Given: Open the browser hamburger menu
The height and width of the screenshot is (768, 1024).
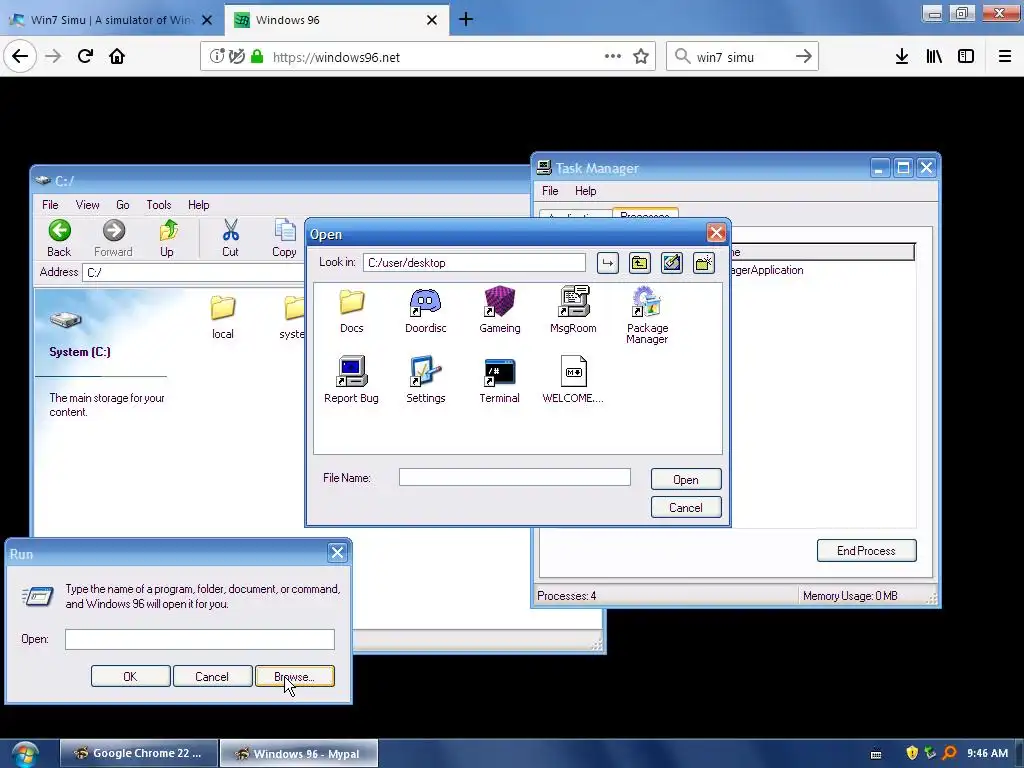Looking at the screenshot, I should tap(1004, 57).
